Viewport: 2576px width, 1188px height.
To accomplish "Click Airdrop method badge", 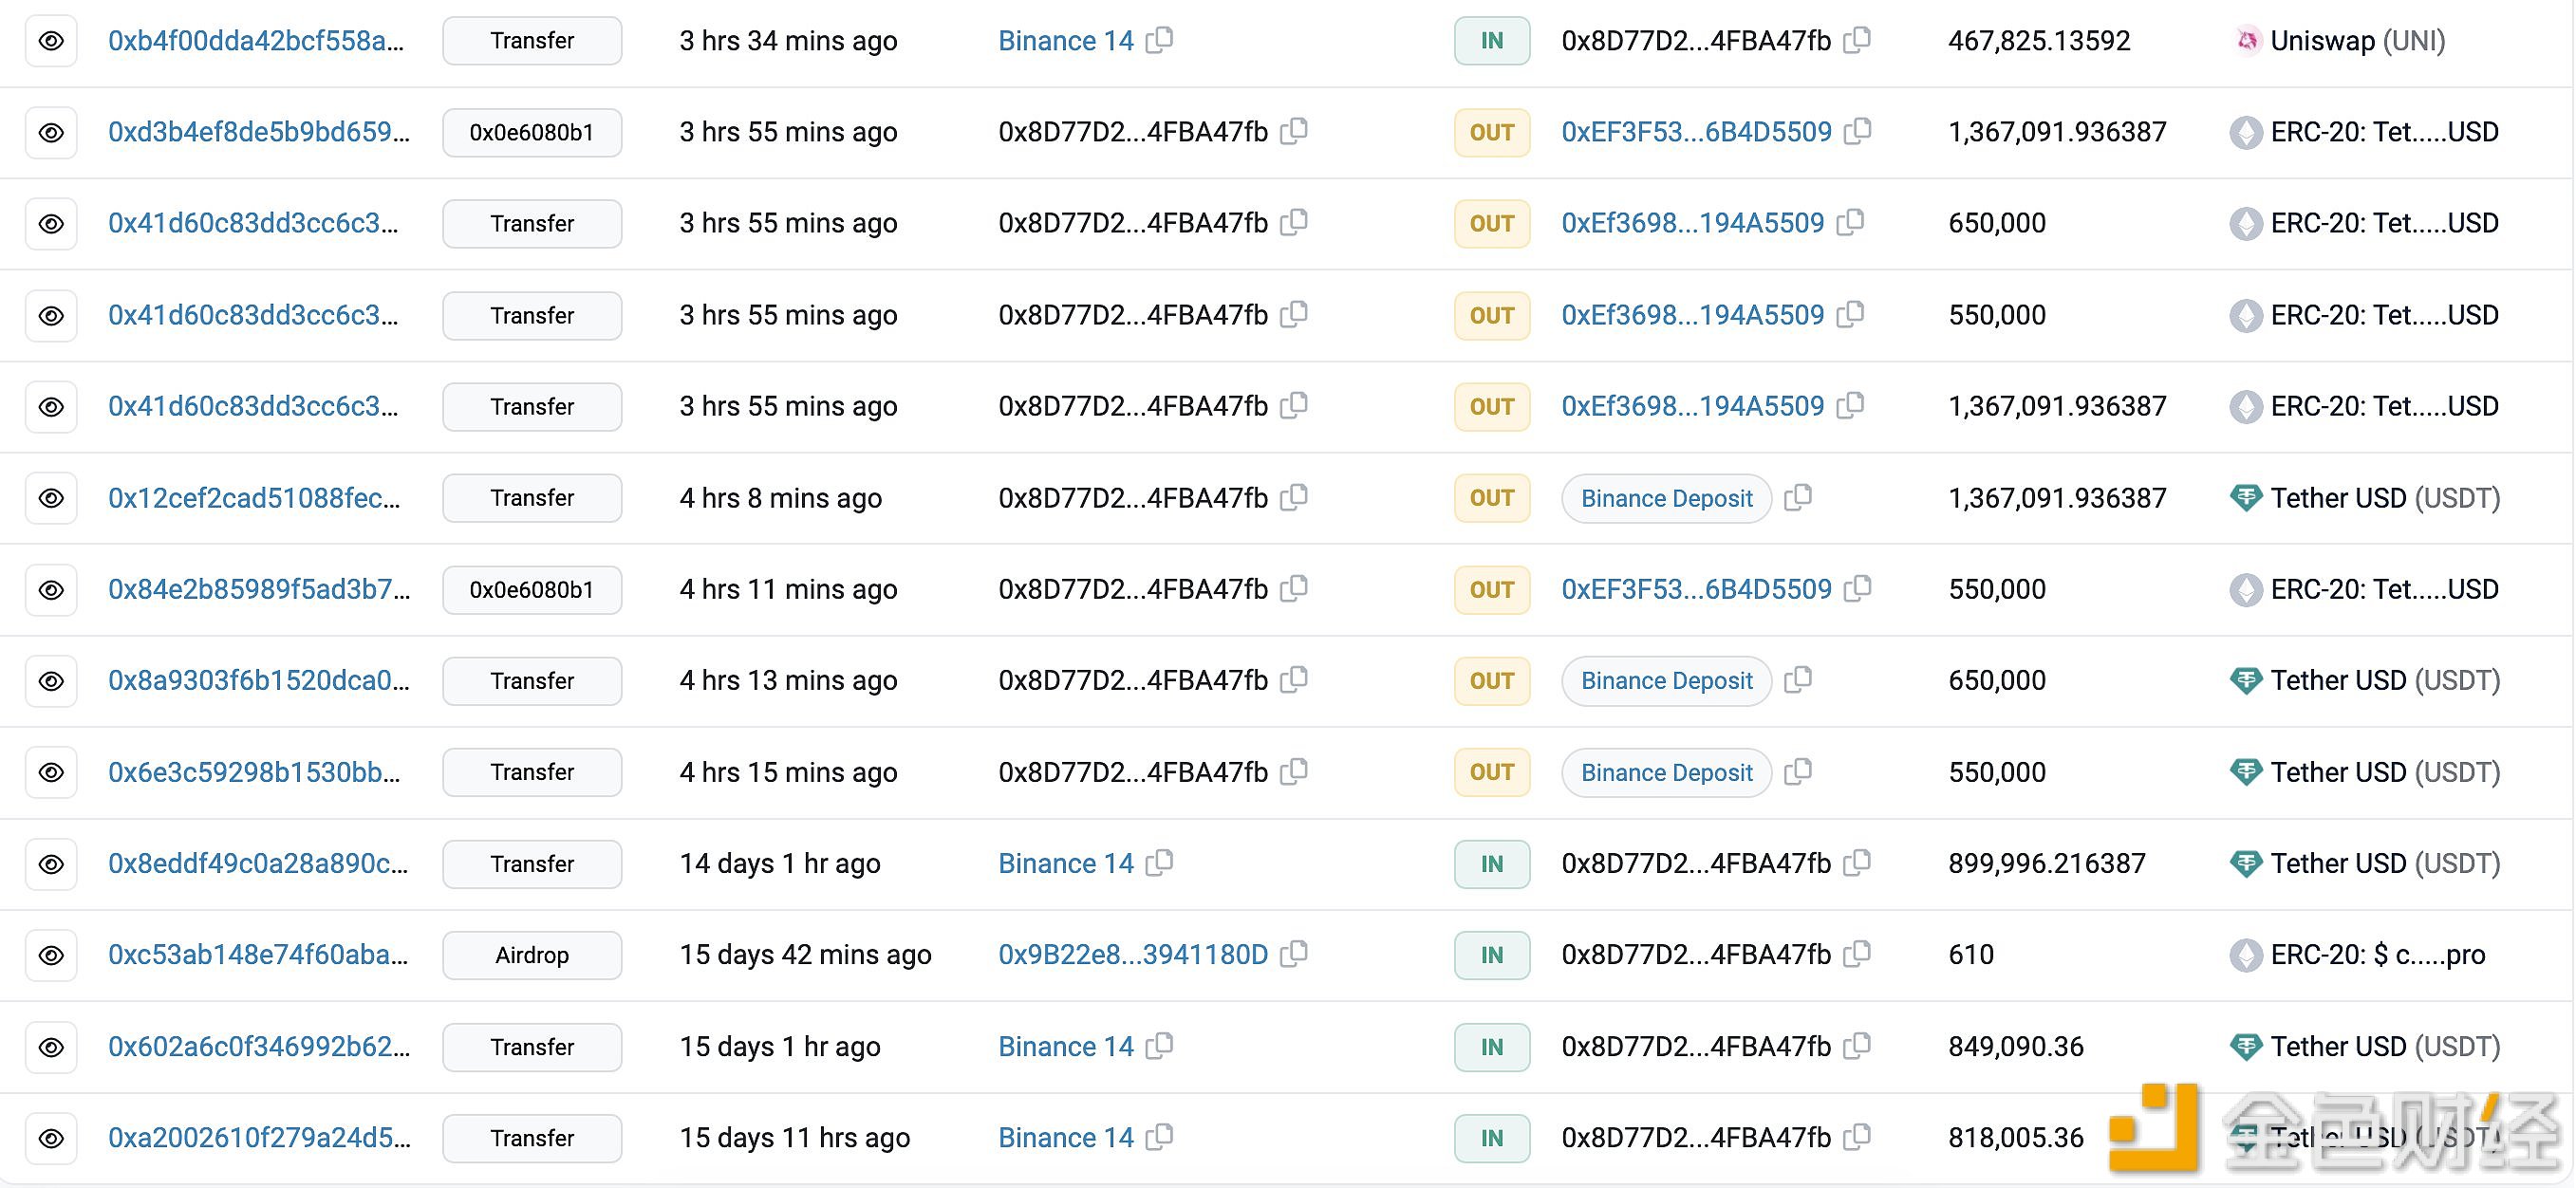I will (532, 955).
